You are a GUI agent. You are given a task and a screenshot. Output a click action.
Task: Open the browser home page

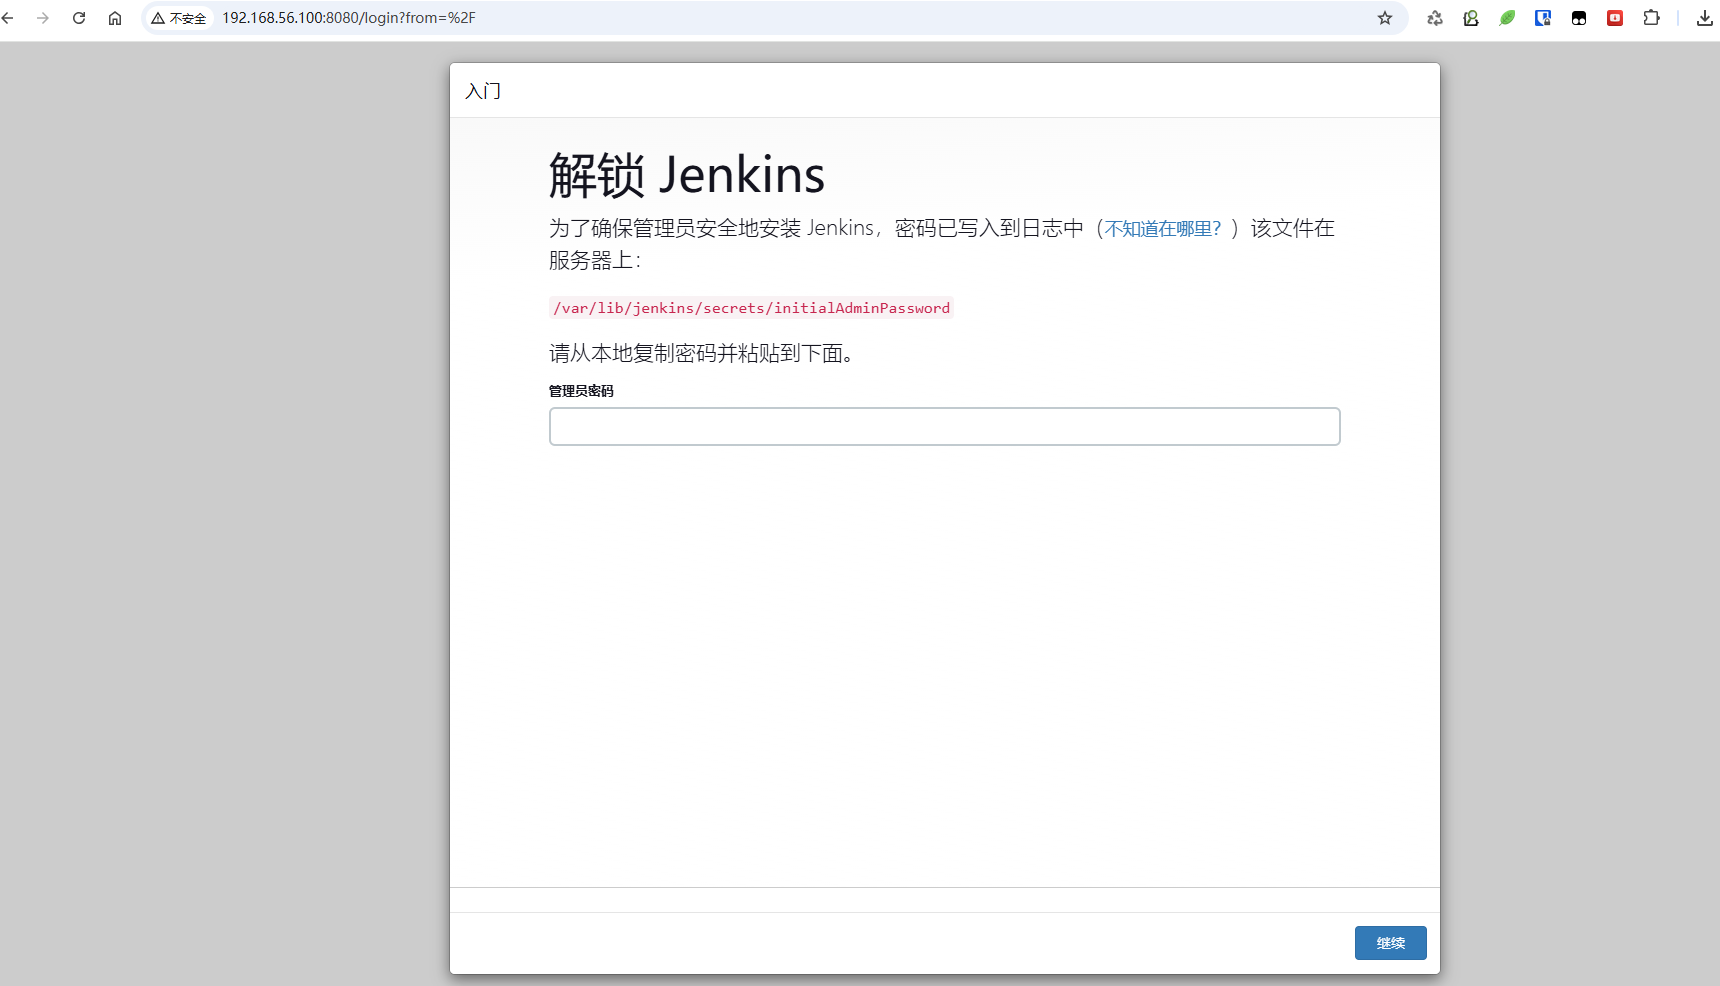115,18
